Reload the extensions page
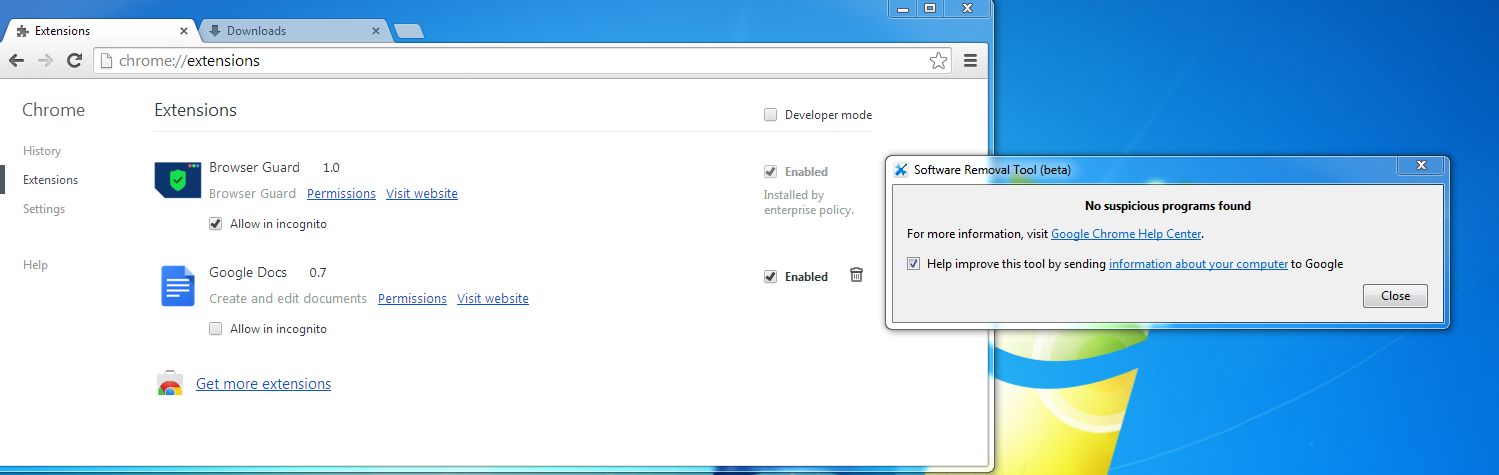Image resolution: width=1499 pixels, height=475 pixels. [x=74, y=61]
